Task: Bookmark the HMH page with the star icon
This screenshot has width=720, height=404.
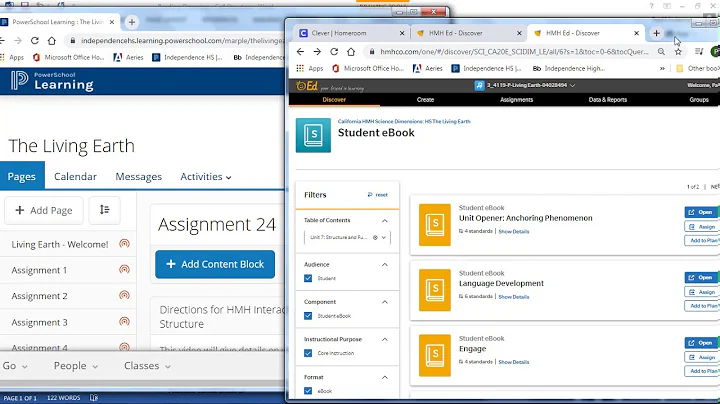Action: [678, 51]
